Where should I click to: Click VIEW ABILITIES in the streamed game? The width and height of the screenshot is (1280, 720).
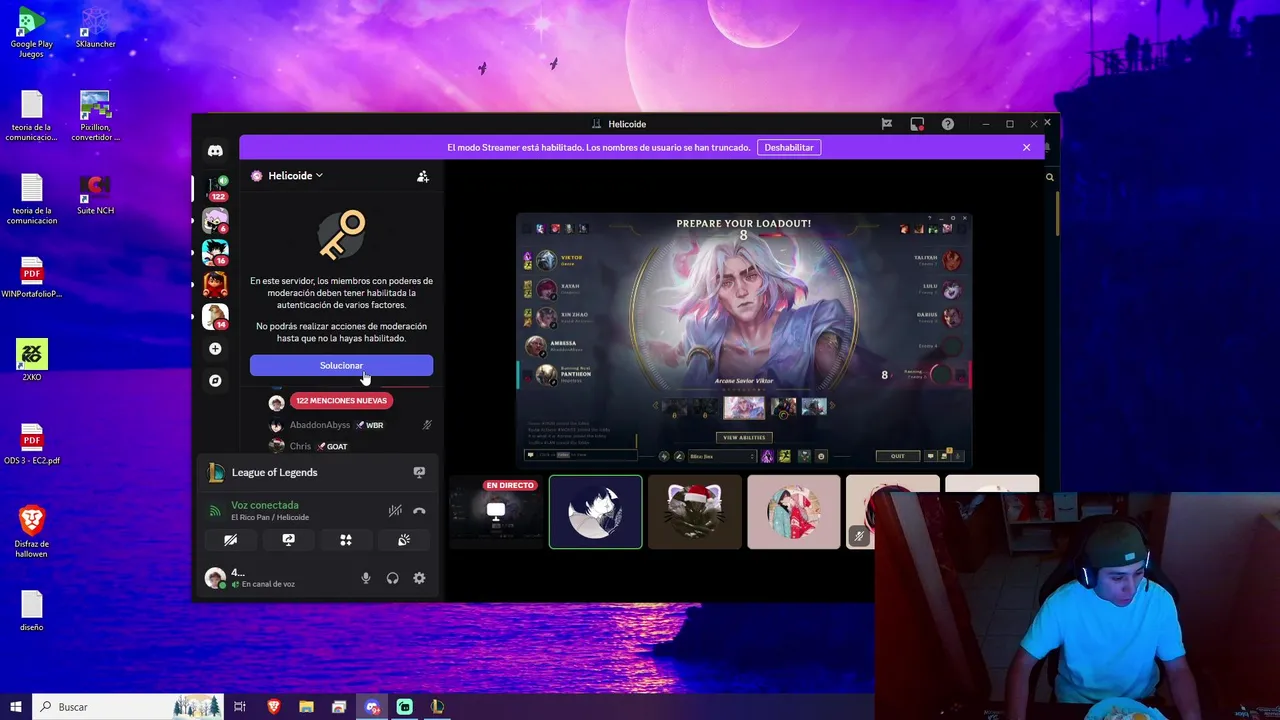[x=744, y=437]
